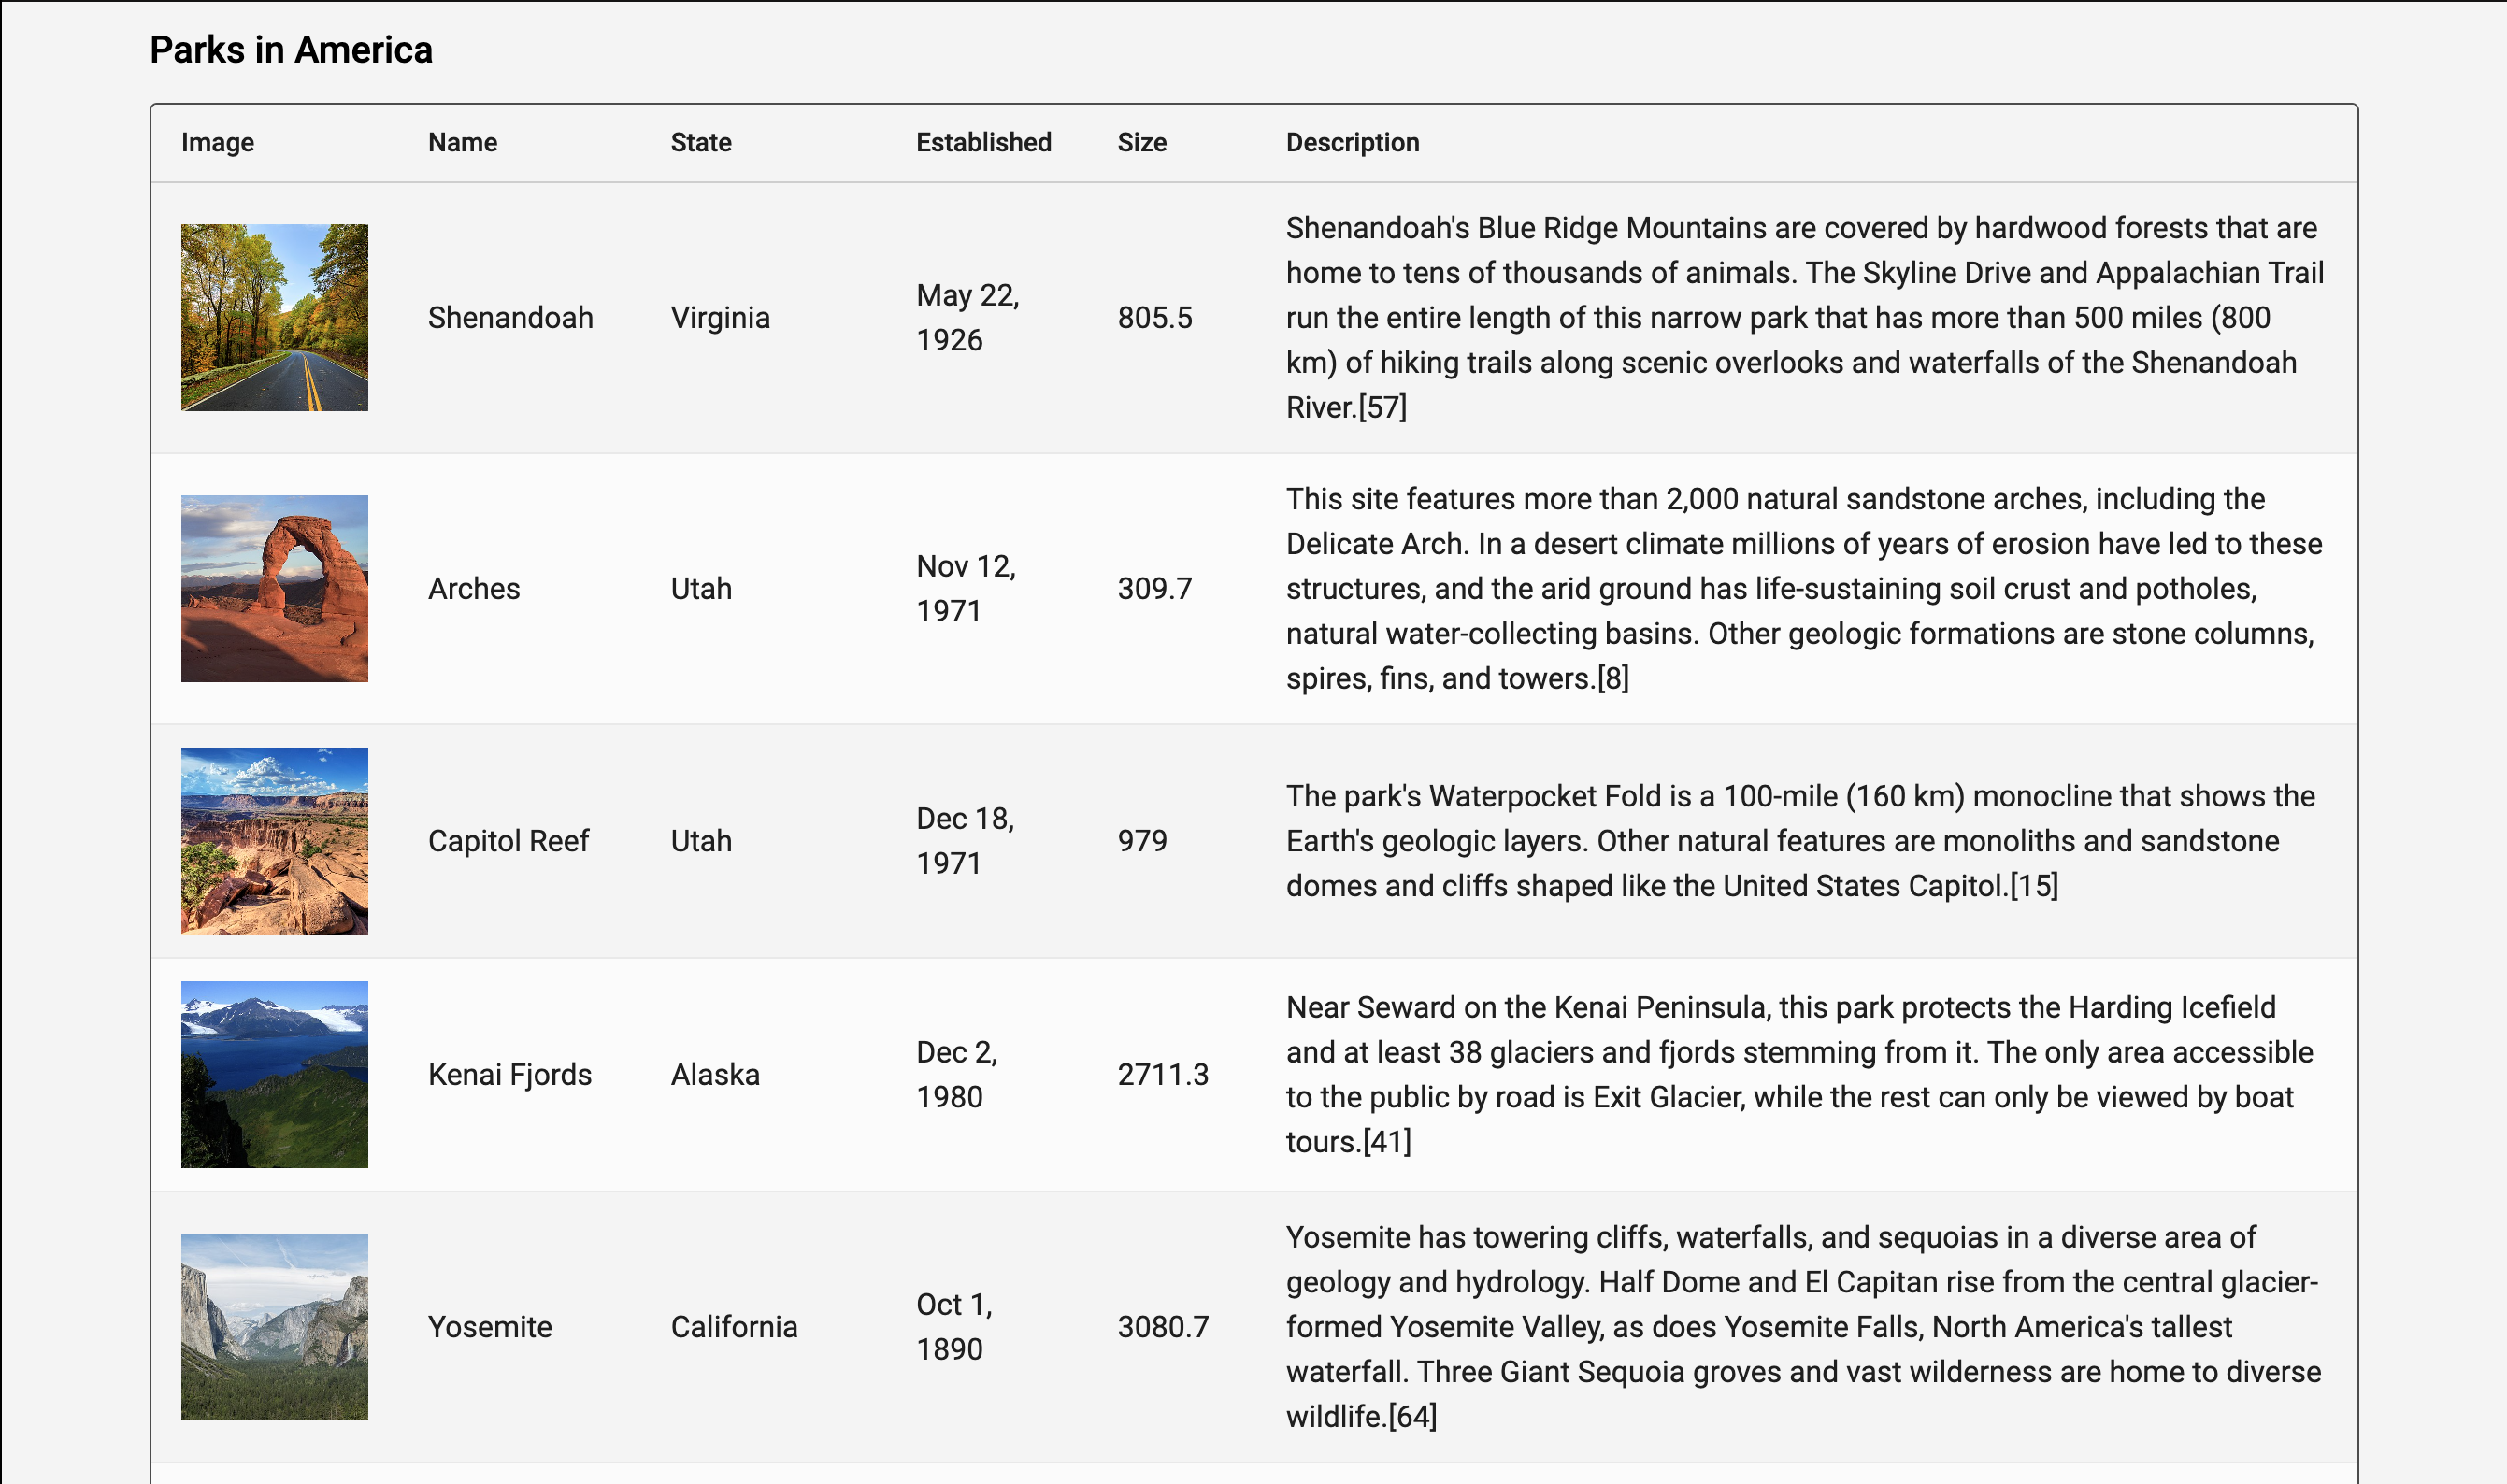Click the Shenandoah road thumbnail image
Viewport: 2507px width, 1484px height.
pos(274,317)
